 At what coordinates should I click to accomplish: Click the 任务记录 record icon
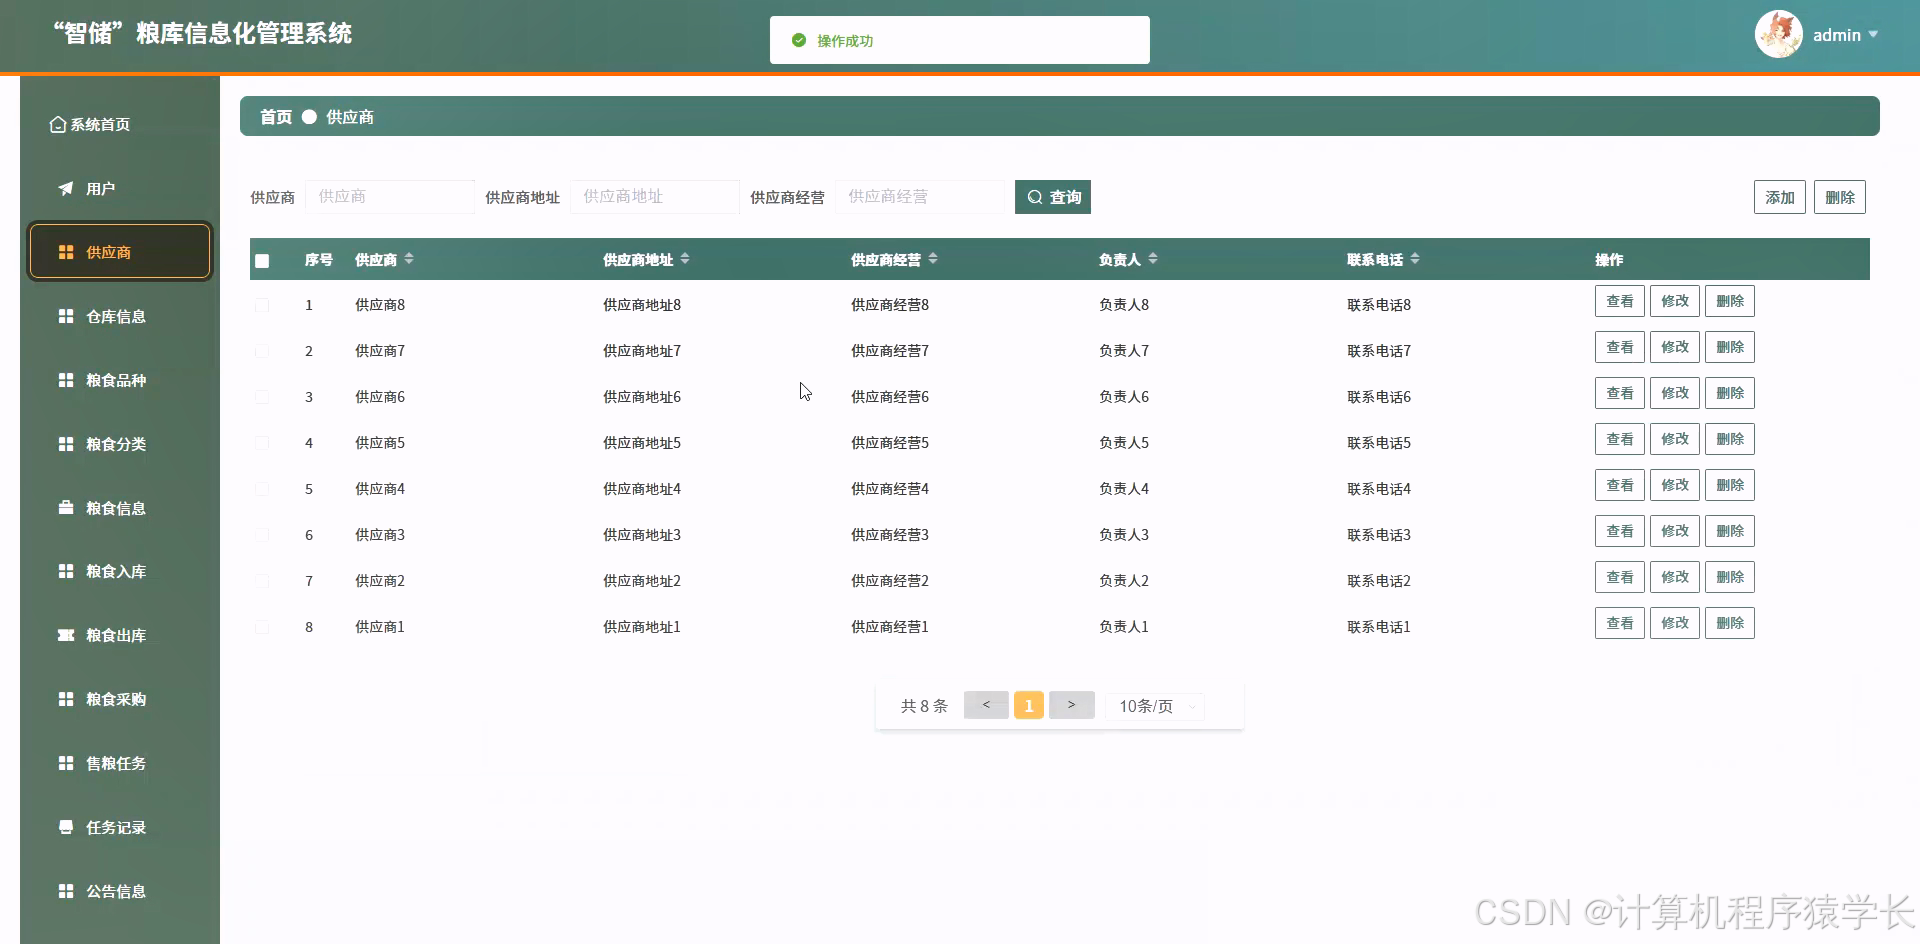[x=65, y=827]
